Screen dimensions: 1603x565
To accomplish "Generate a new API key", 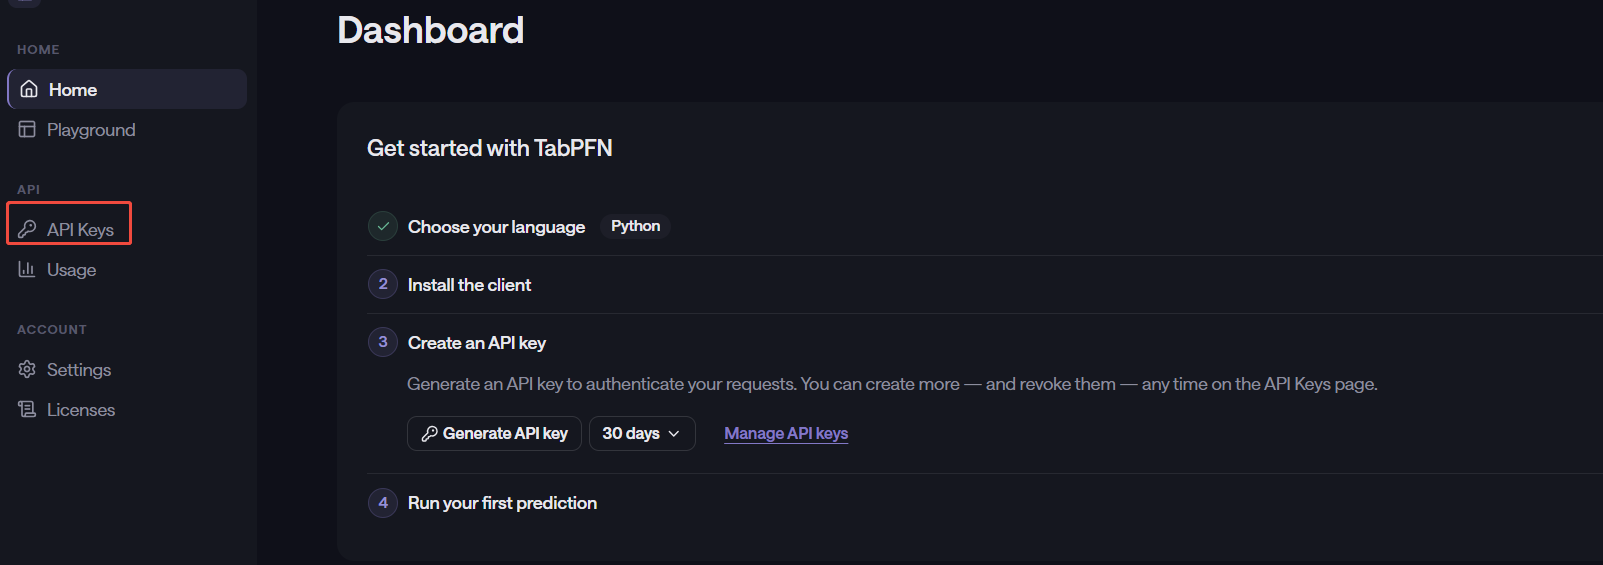I will tap(494, 433).
